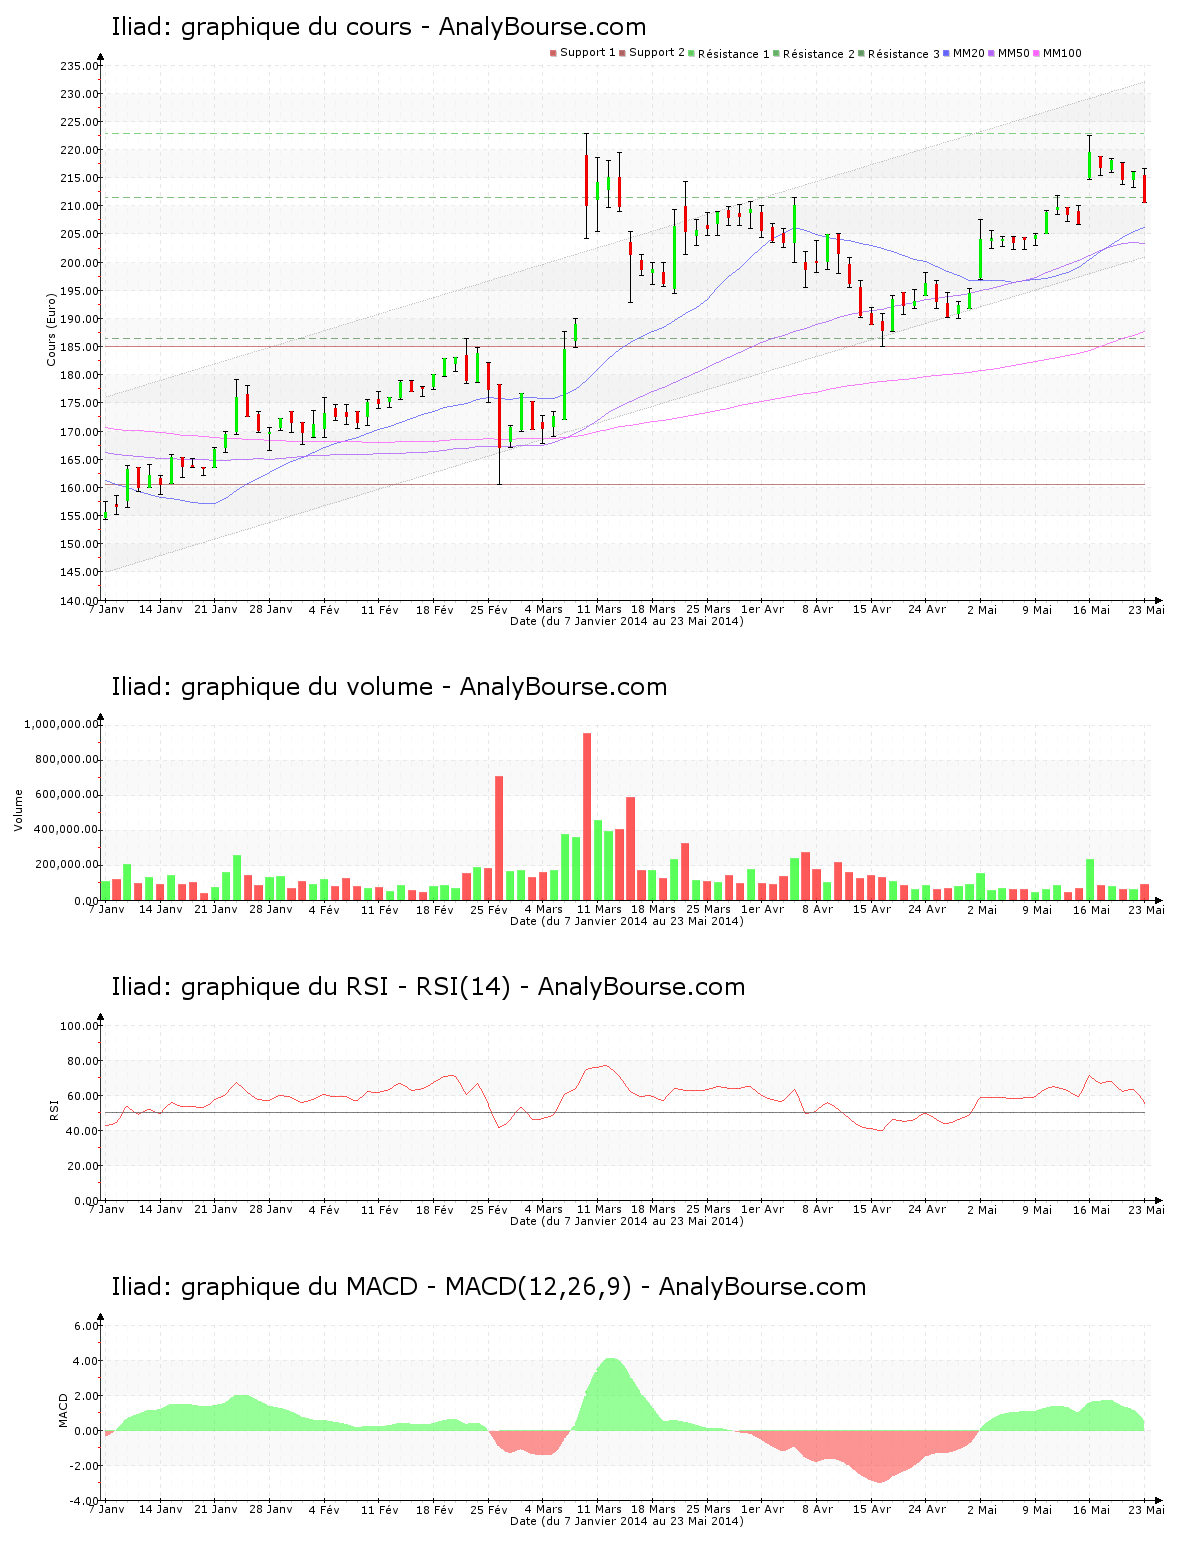This screenshot has height=1550, width=1200.
Task: Click the MM20 blue legend swatch
Action: [x=947, y=53]
